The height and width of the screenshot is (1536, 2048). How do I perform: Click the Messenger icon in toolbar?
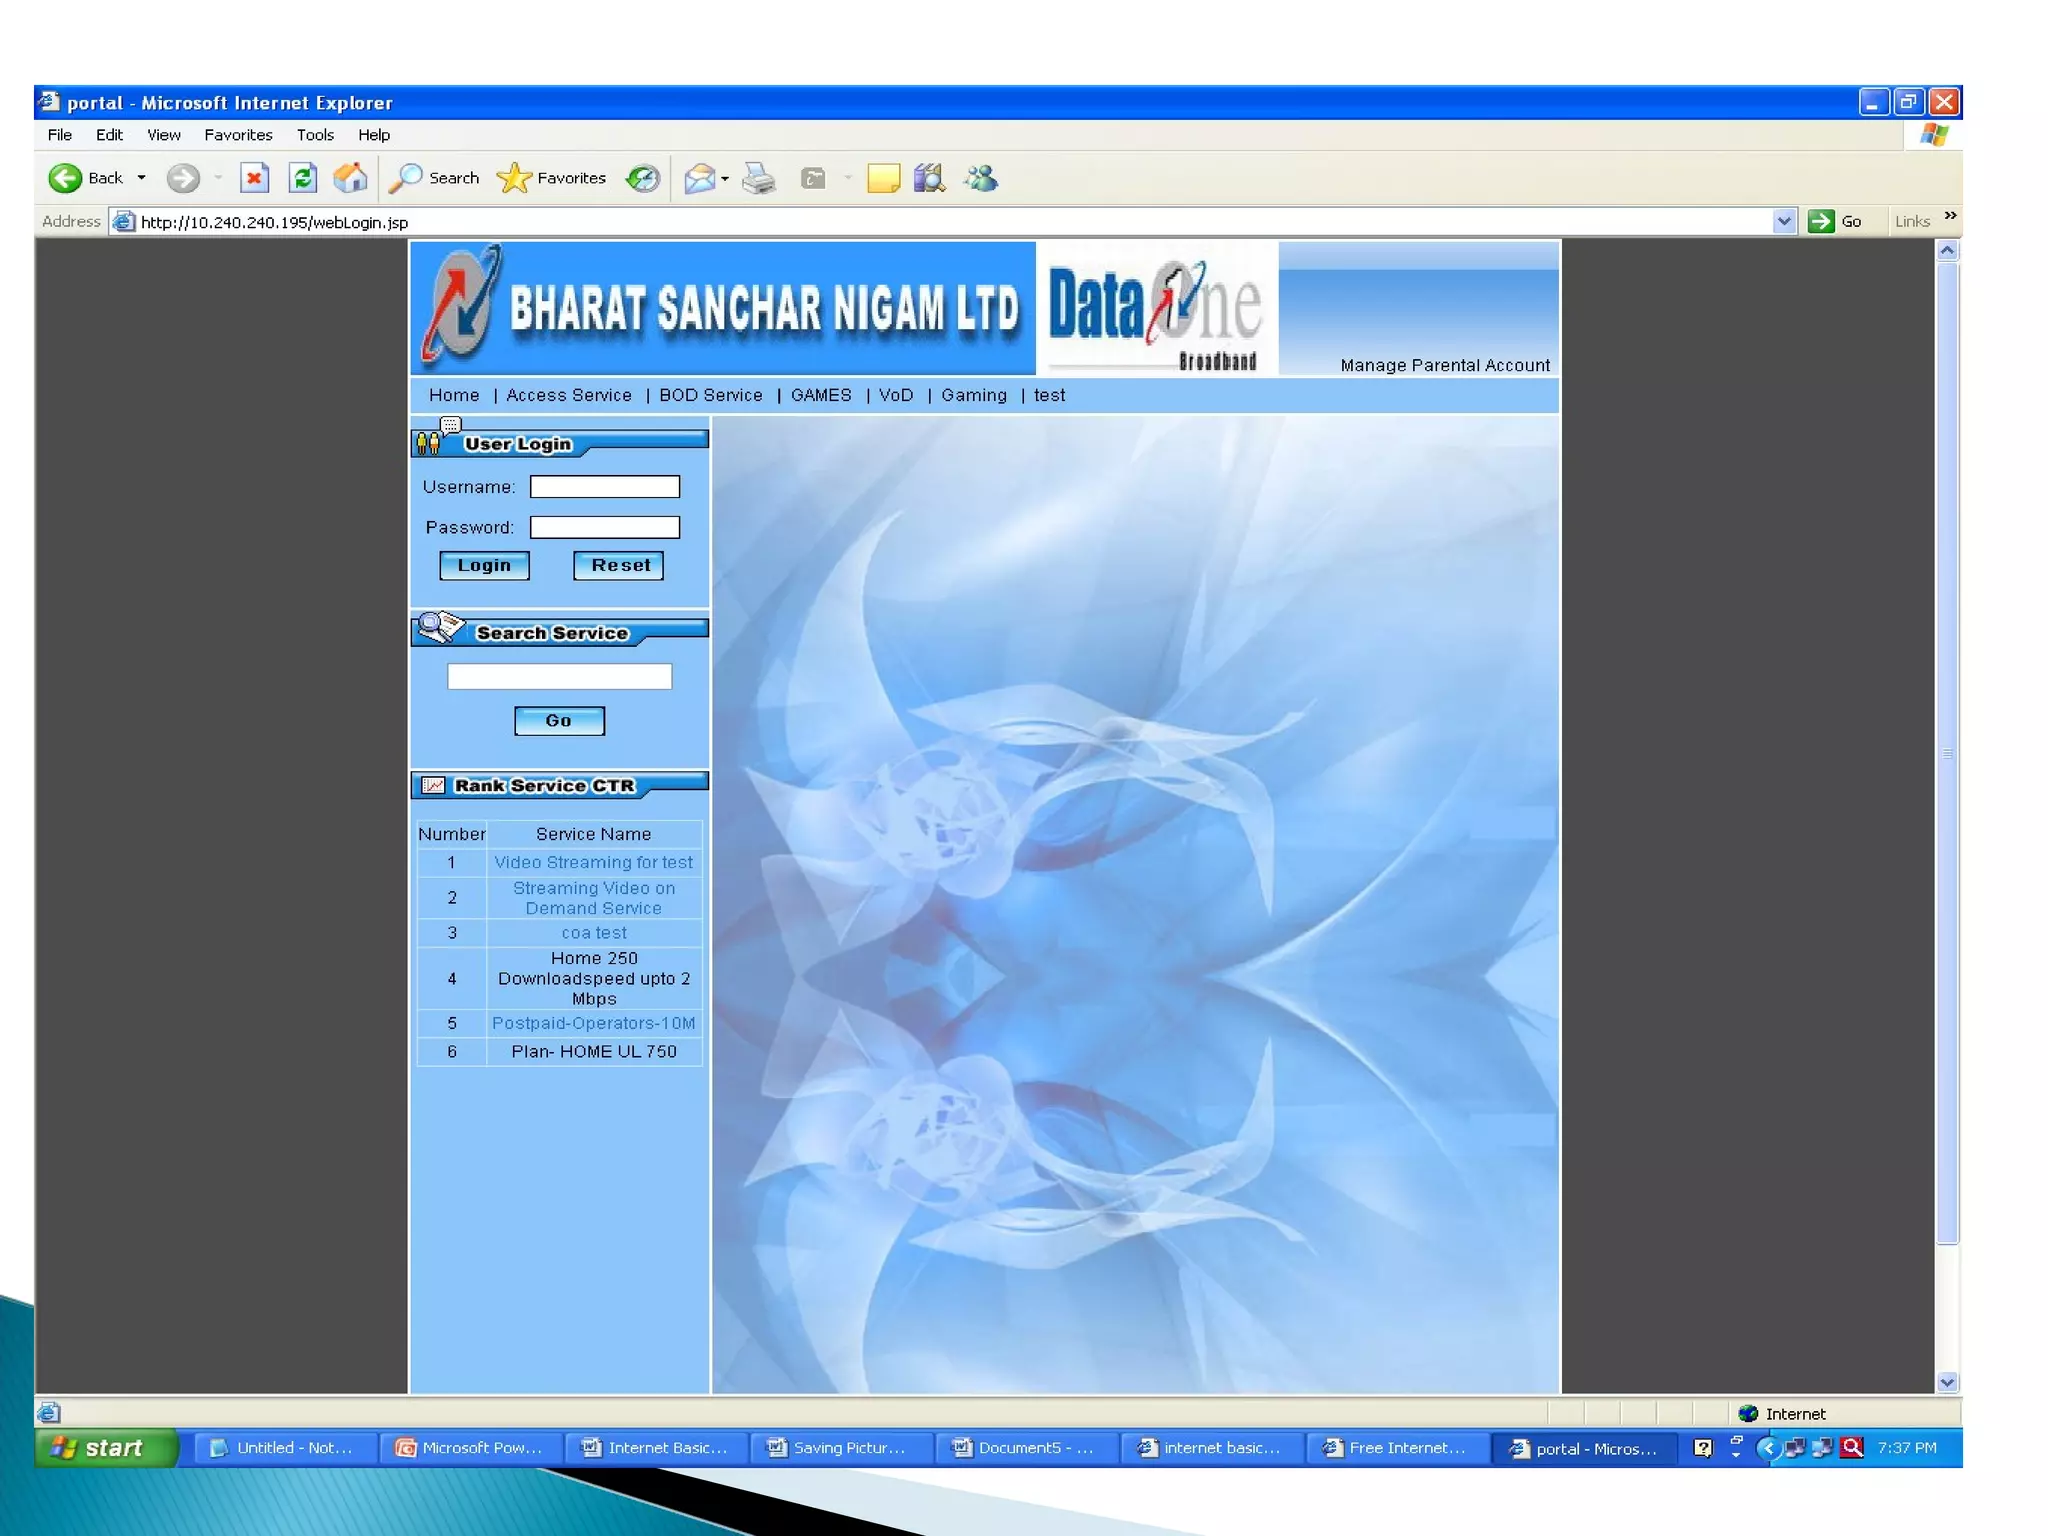[x=981, y=178]
